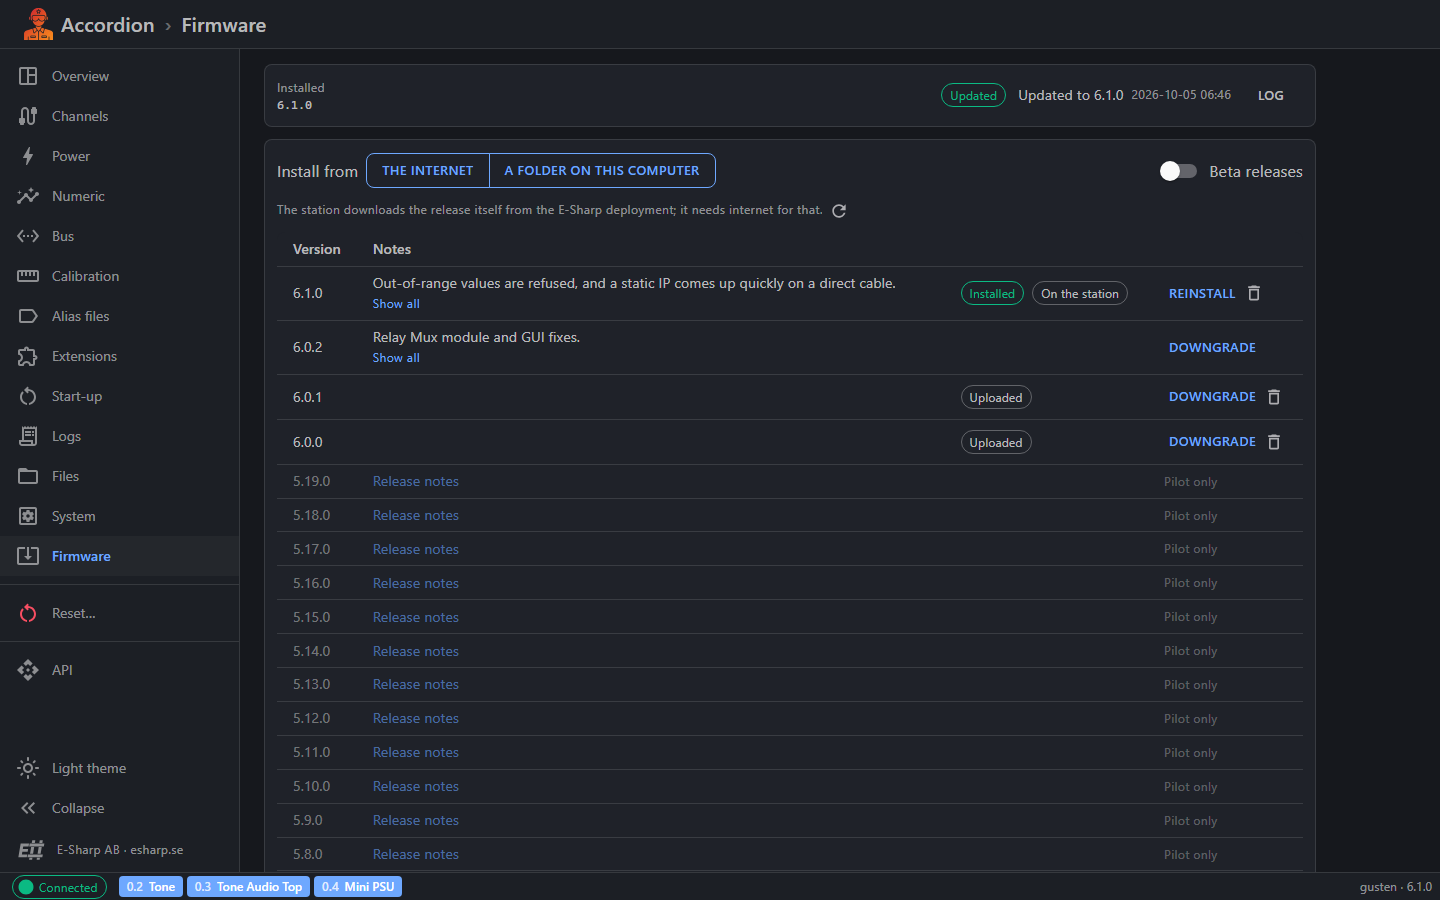Open the Bus sidebar icon
This screenshot has height=900, width=1440.
coord(28,236)
